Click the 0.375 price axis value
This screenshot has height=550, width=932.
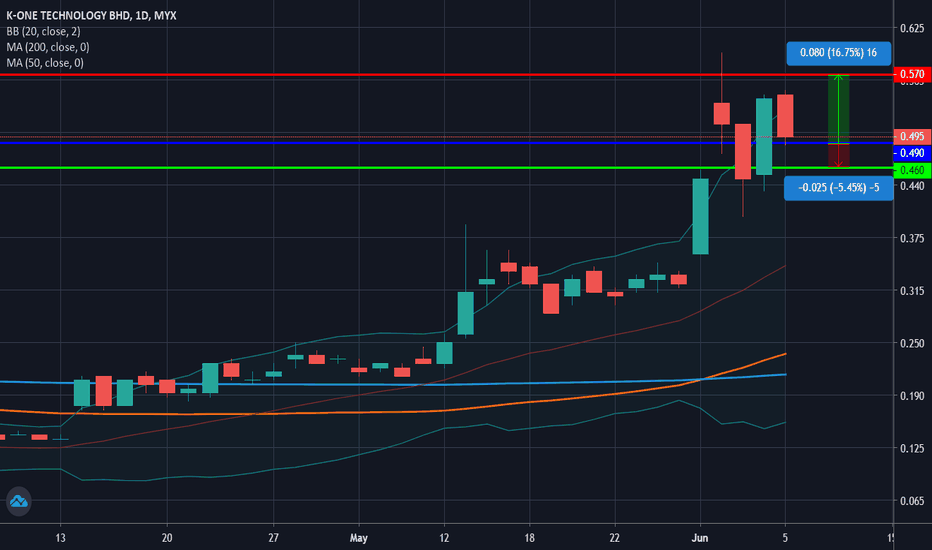click(x=912, y=238)
